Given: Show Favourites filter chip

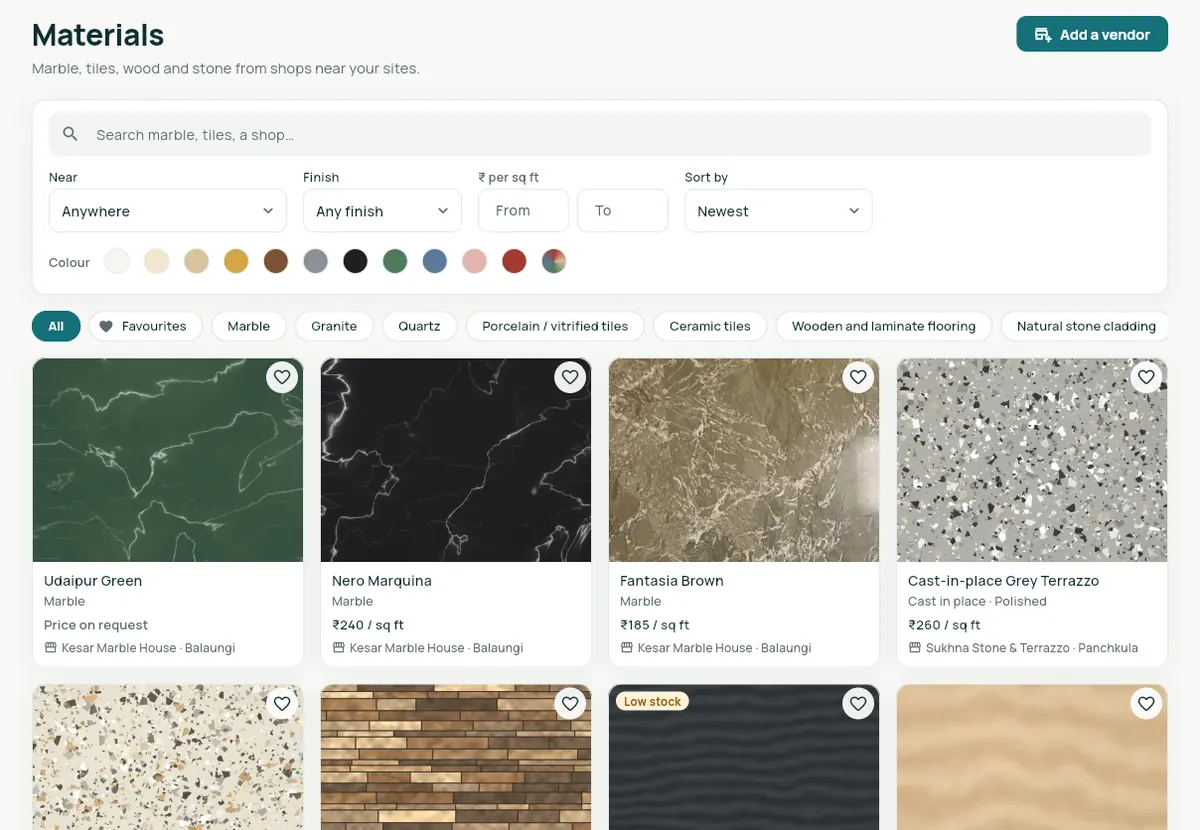Looking at the screenshot, I should click(145, 326).
